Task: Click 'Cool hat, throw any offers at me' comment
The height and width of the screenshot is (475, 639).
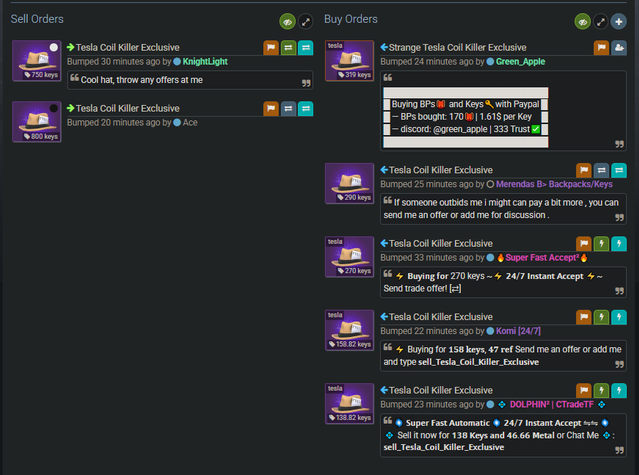Action: [x=142, y=80]
